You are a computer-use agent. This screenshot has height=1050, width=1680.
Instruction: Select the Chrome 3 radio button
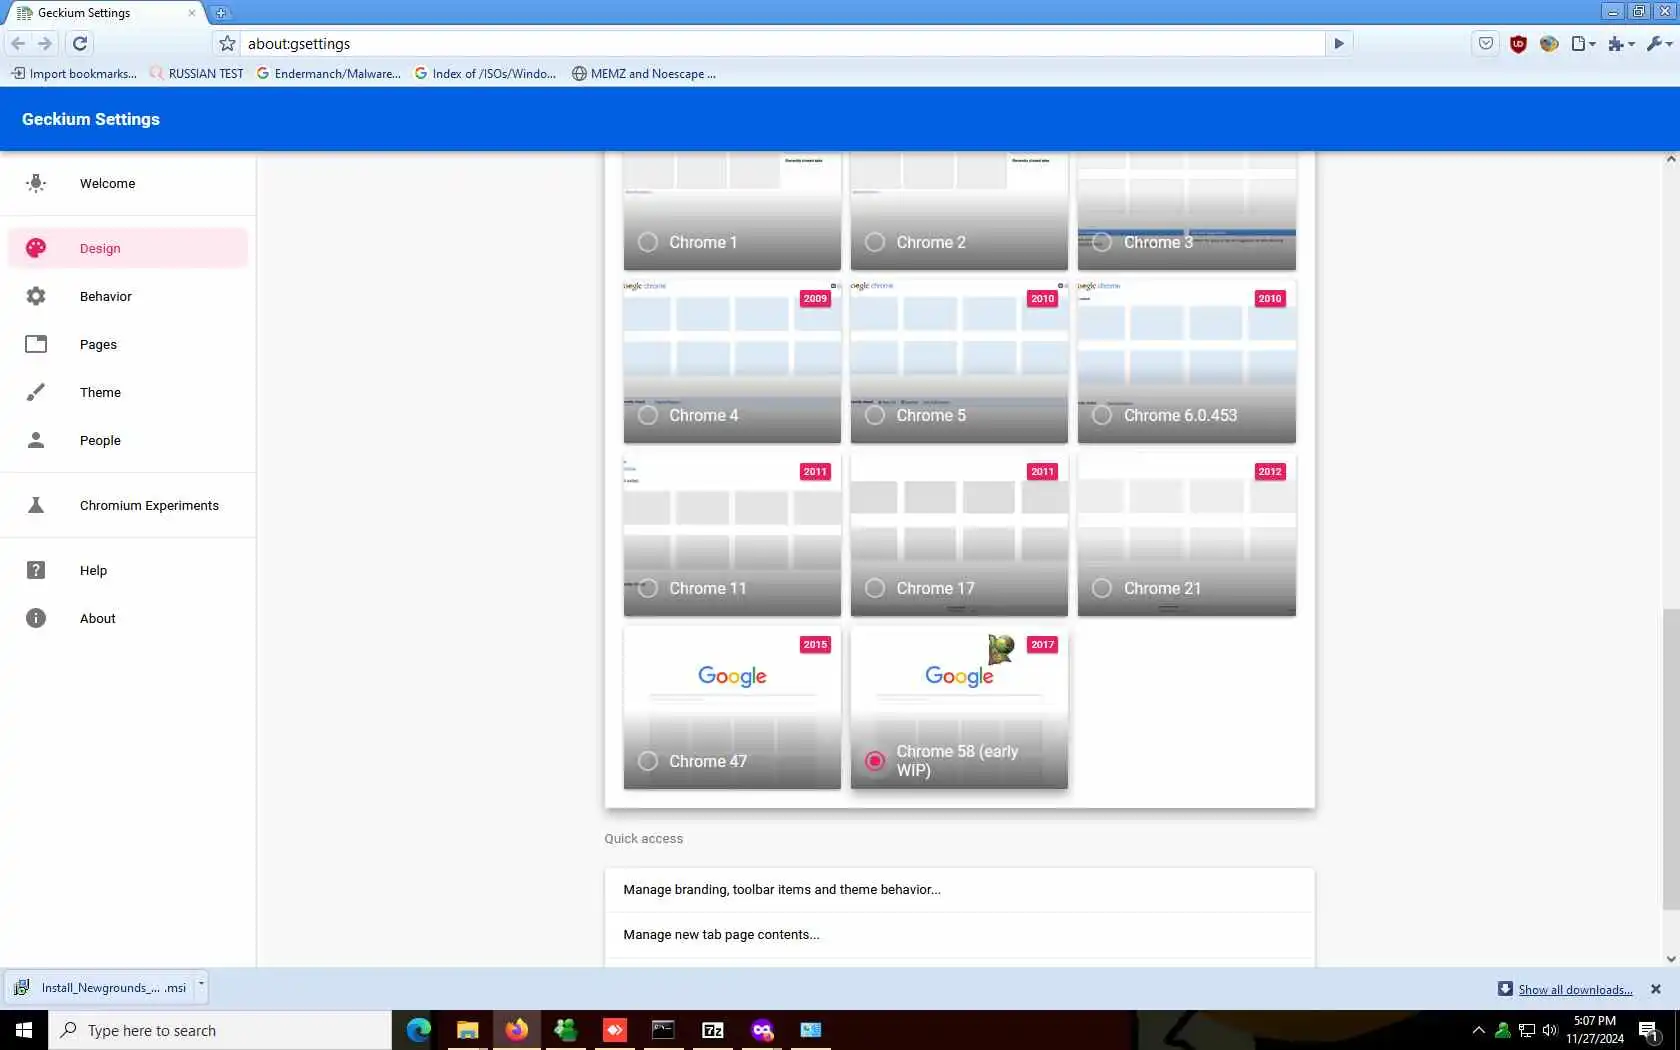1102,242
